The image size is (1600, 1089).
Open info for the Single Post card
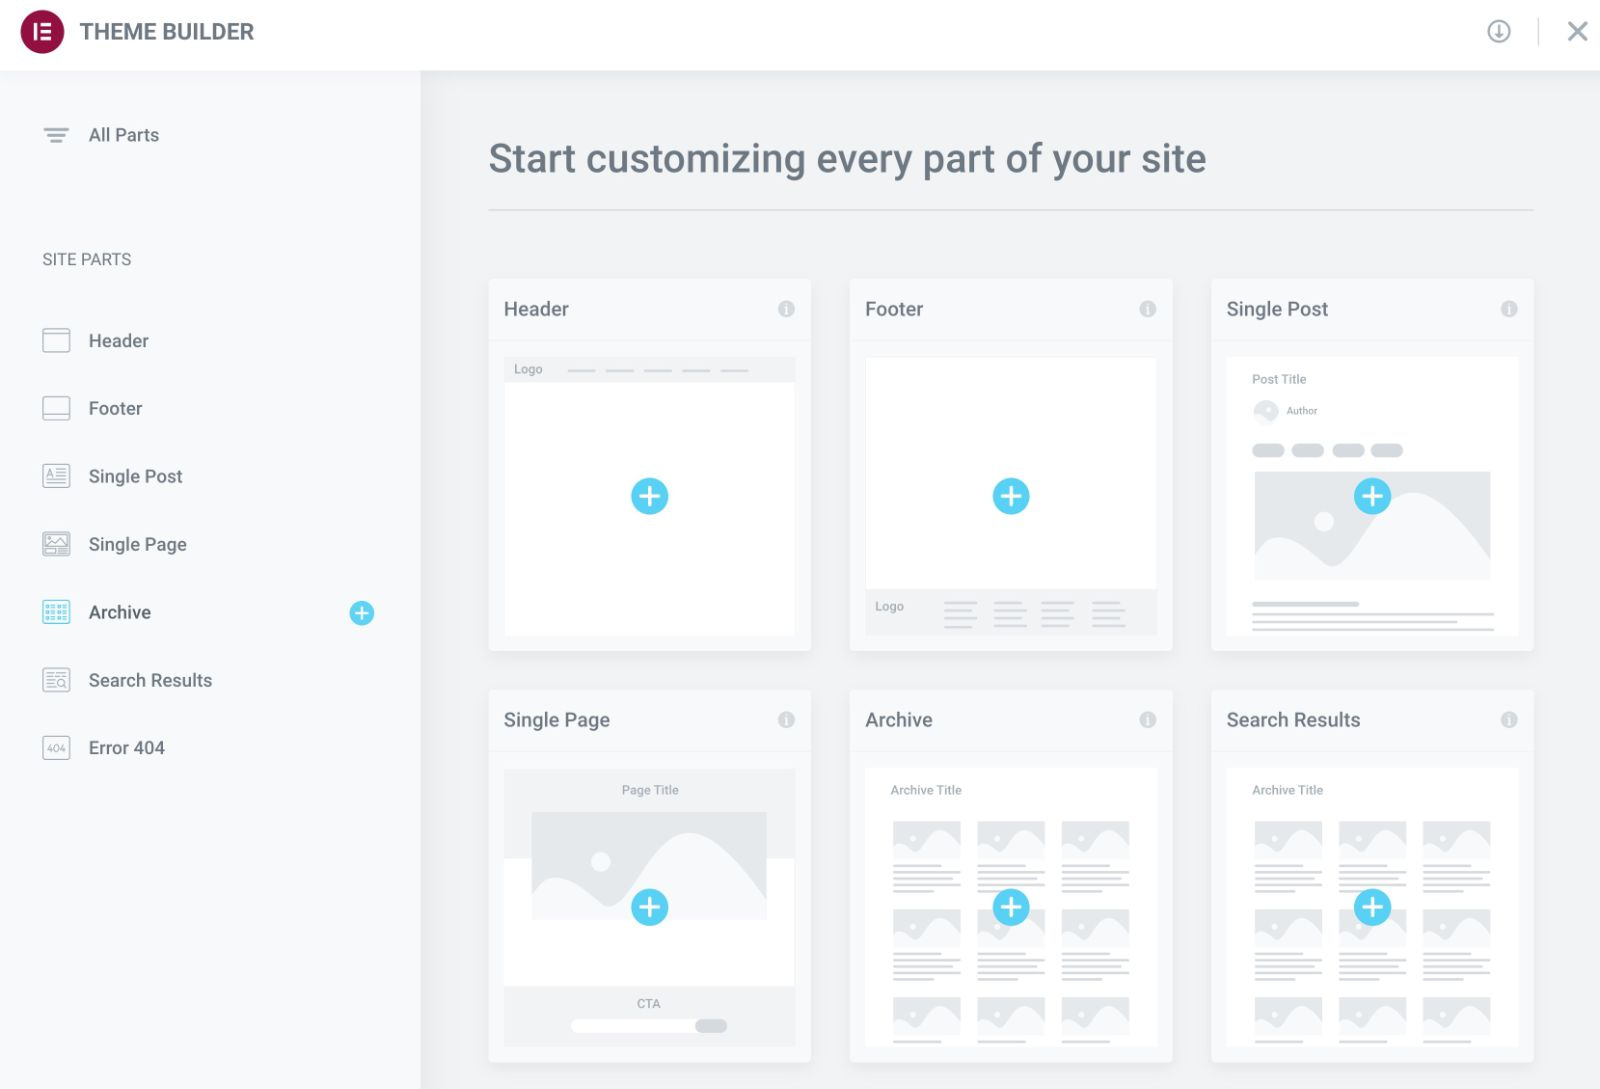coord(1510,310)
